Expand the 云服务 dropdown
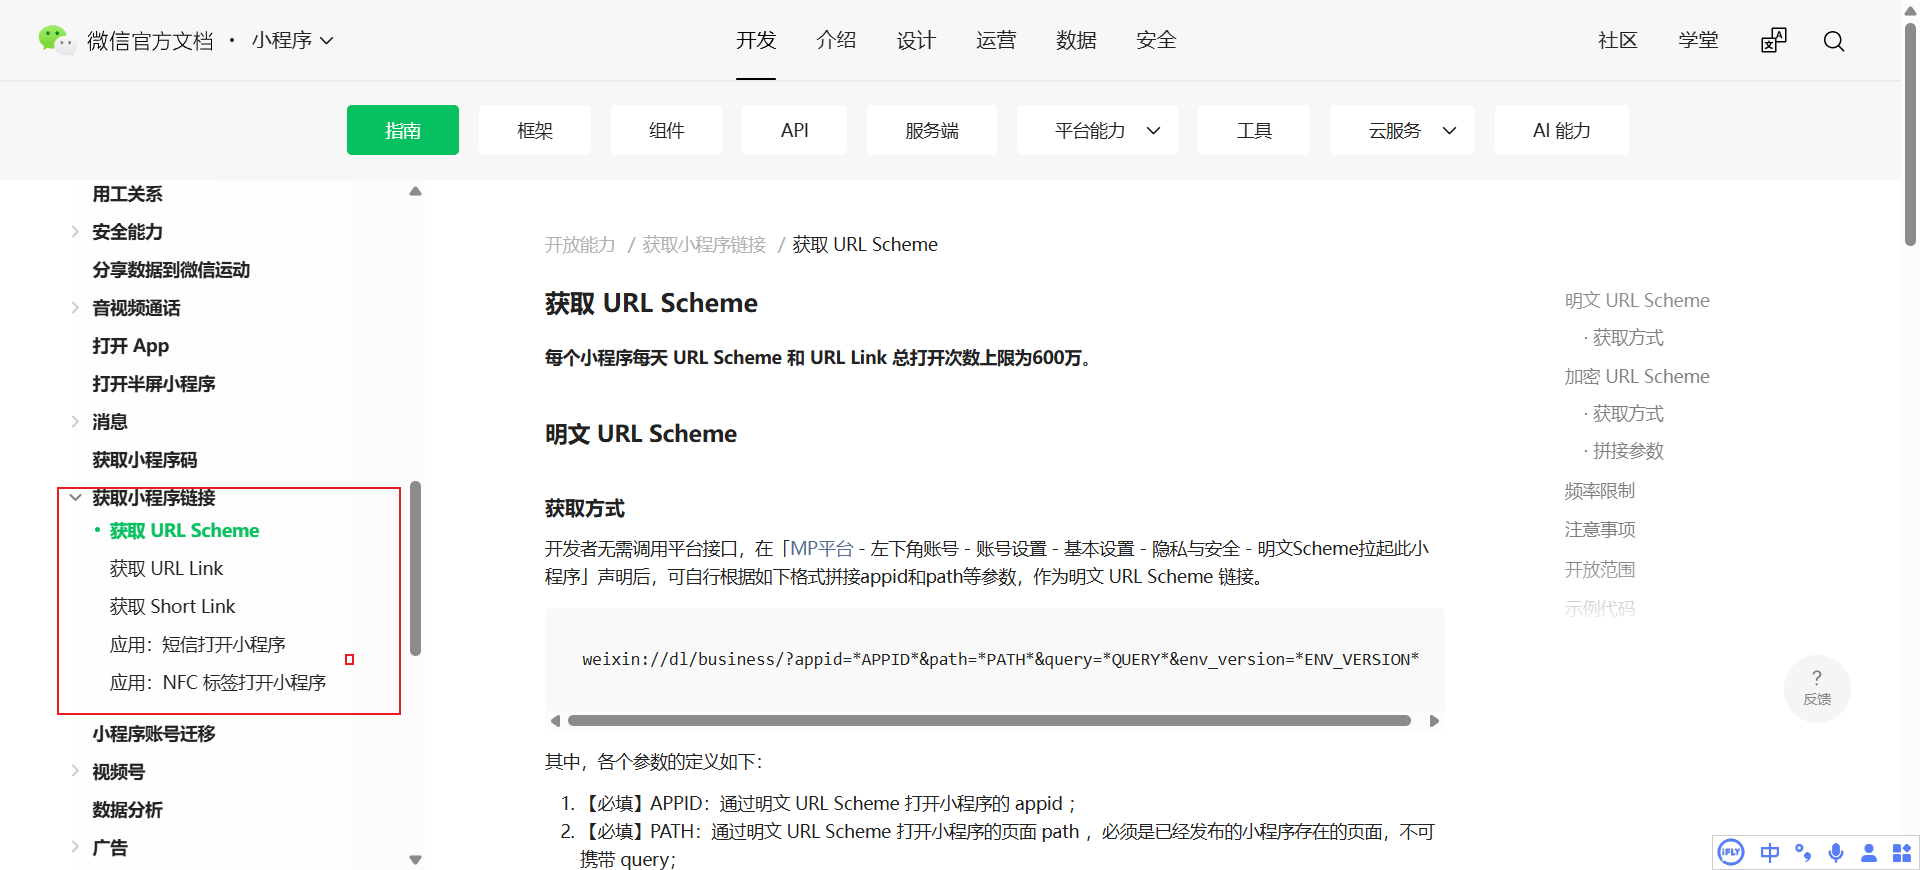 tap(1402, 130)
